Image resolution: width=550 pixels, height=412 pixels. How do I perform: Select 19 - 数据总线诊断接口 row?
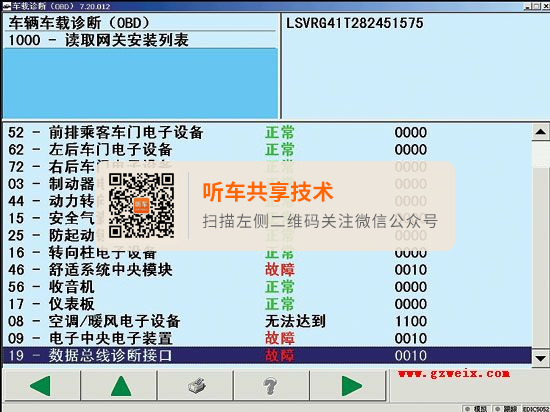pyautogui.click(x=267, y=356)
